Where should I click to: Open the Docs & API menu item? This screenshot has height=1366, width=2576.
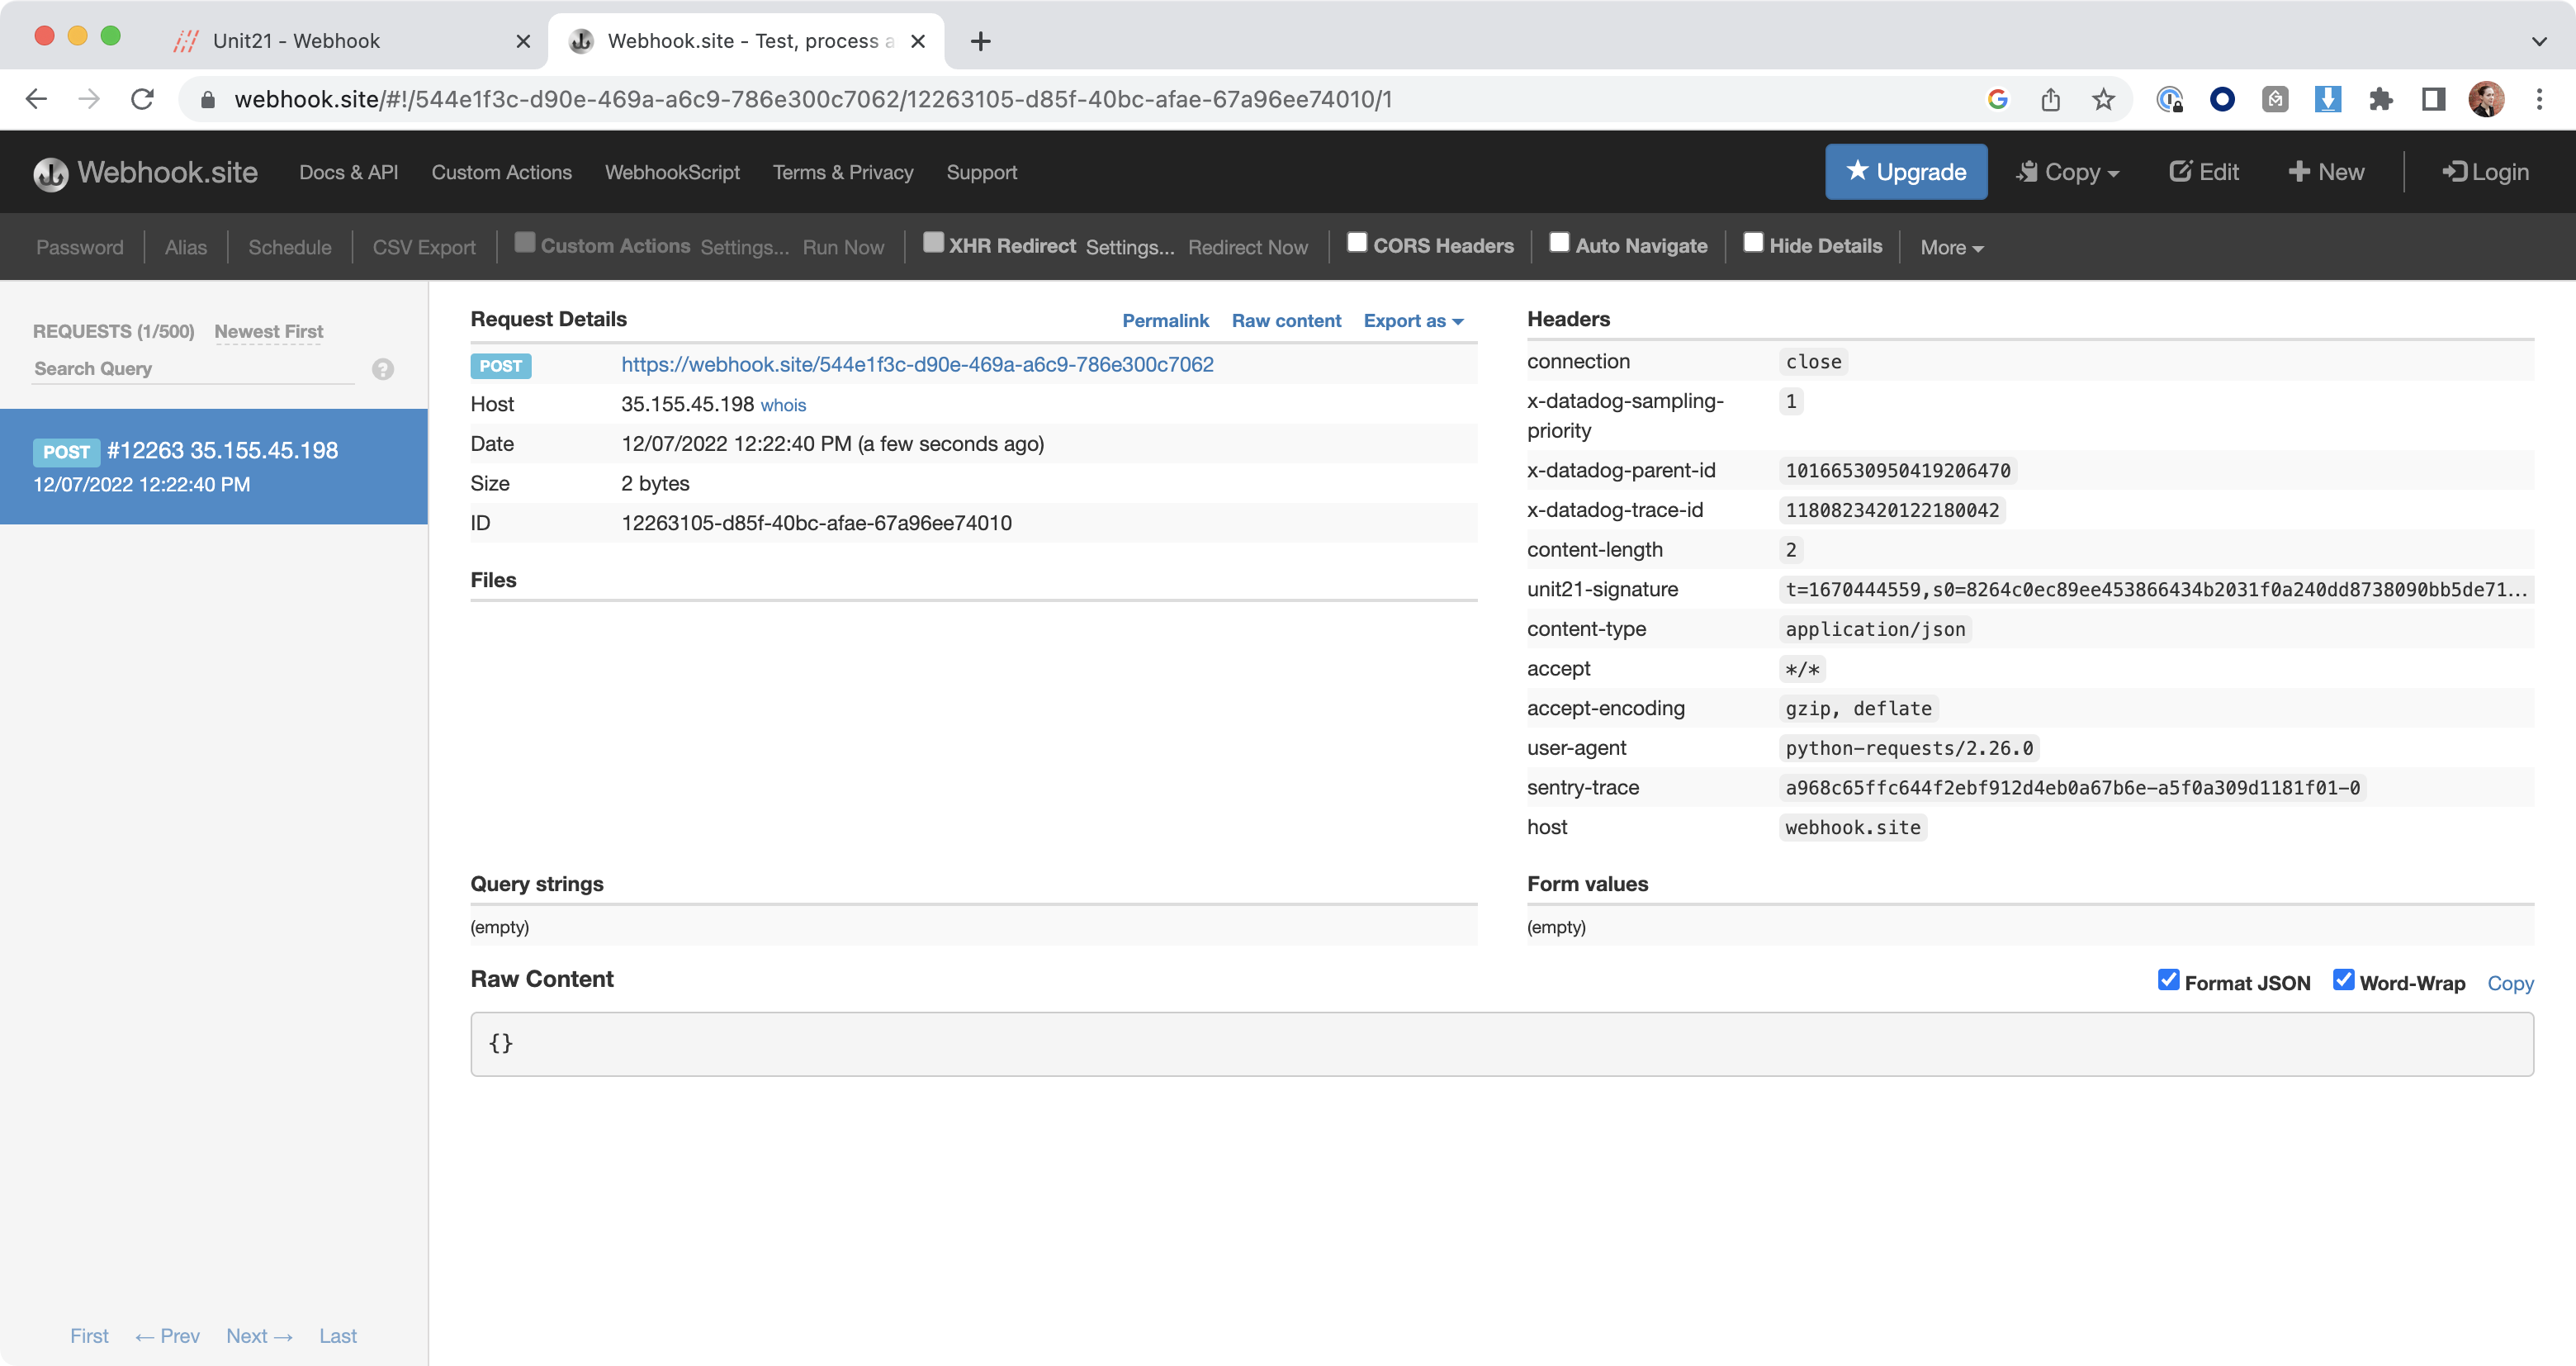[348, 172]
